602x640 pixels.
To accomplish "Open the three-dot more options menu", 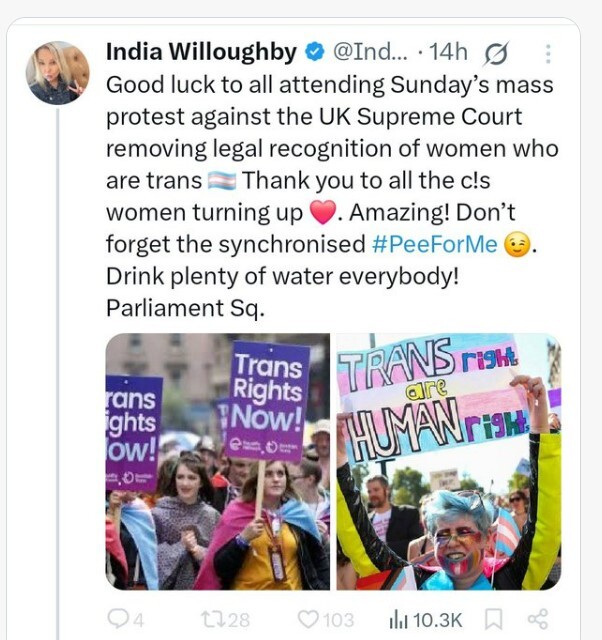I will point(548,53).
